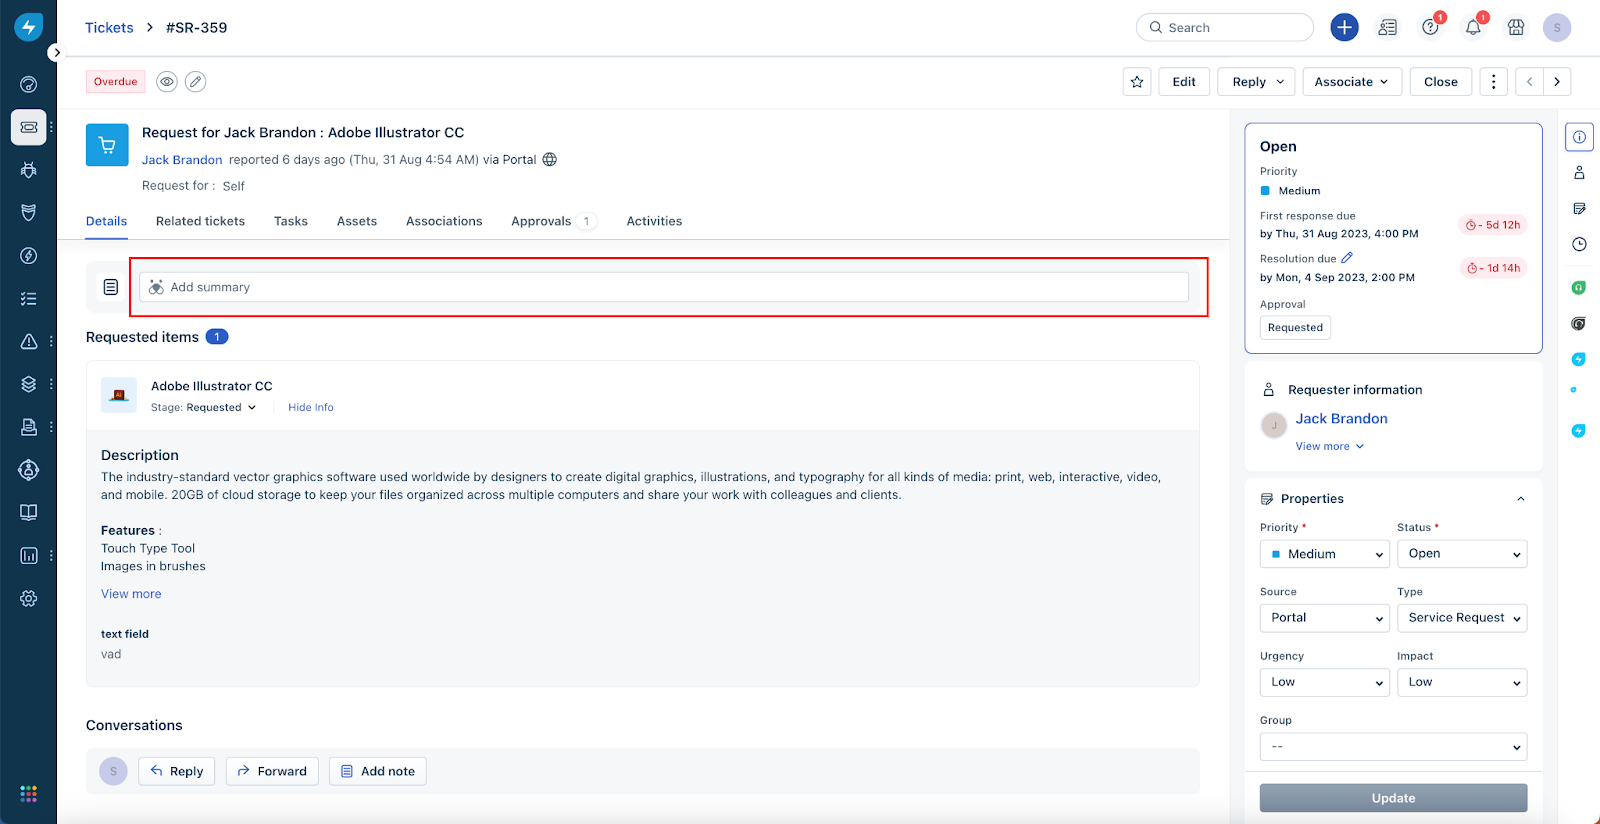Open the Releases lightning icon in sidebar
The height and width of the screenshot is (824, 1600).
click(29, 256)
